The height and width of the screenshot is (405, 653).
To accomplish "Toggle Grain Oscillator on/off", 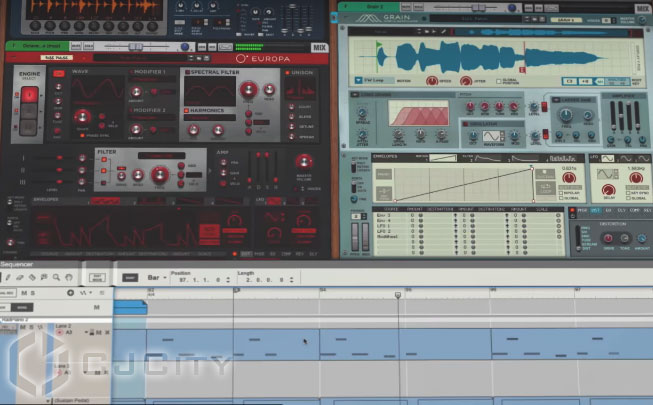I will (x=466, y=124).
